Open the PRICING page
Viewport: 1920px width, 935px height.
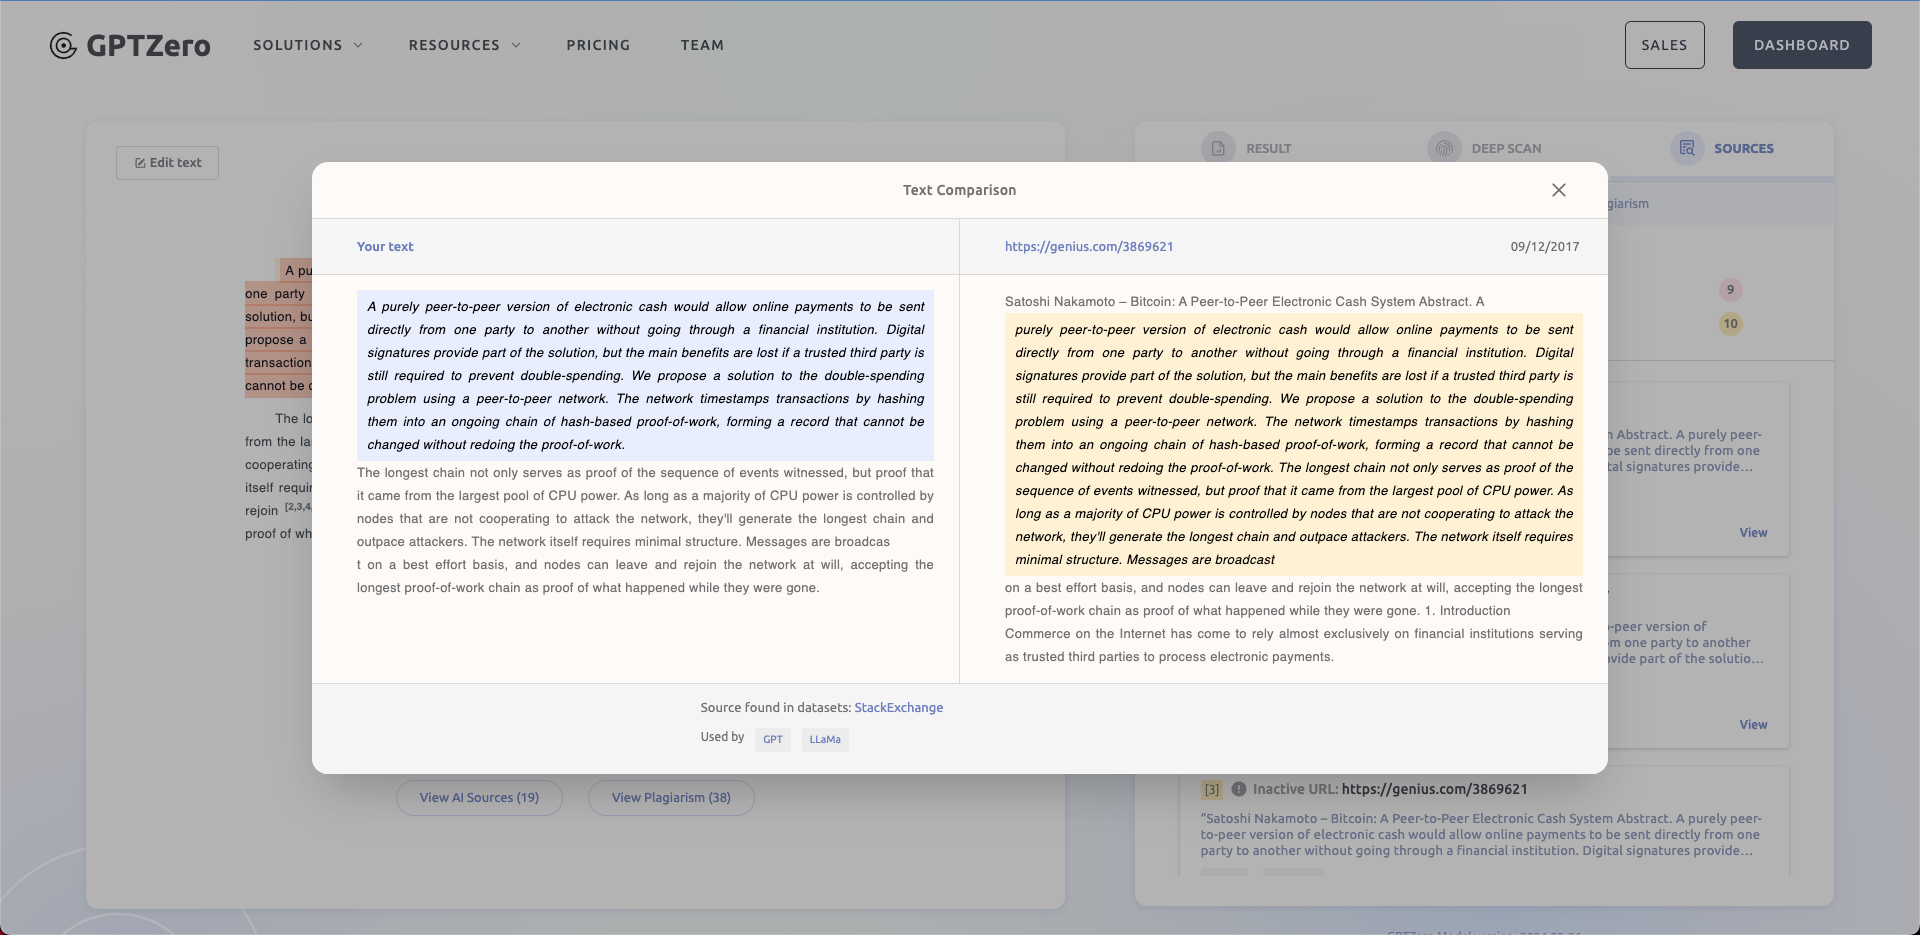point(598,45)
